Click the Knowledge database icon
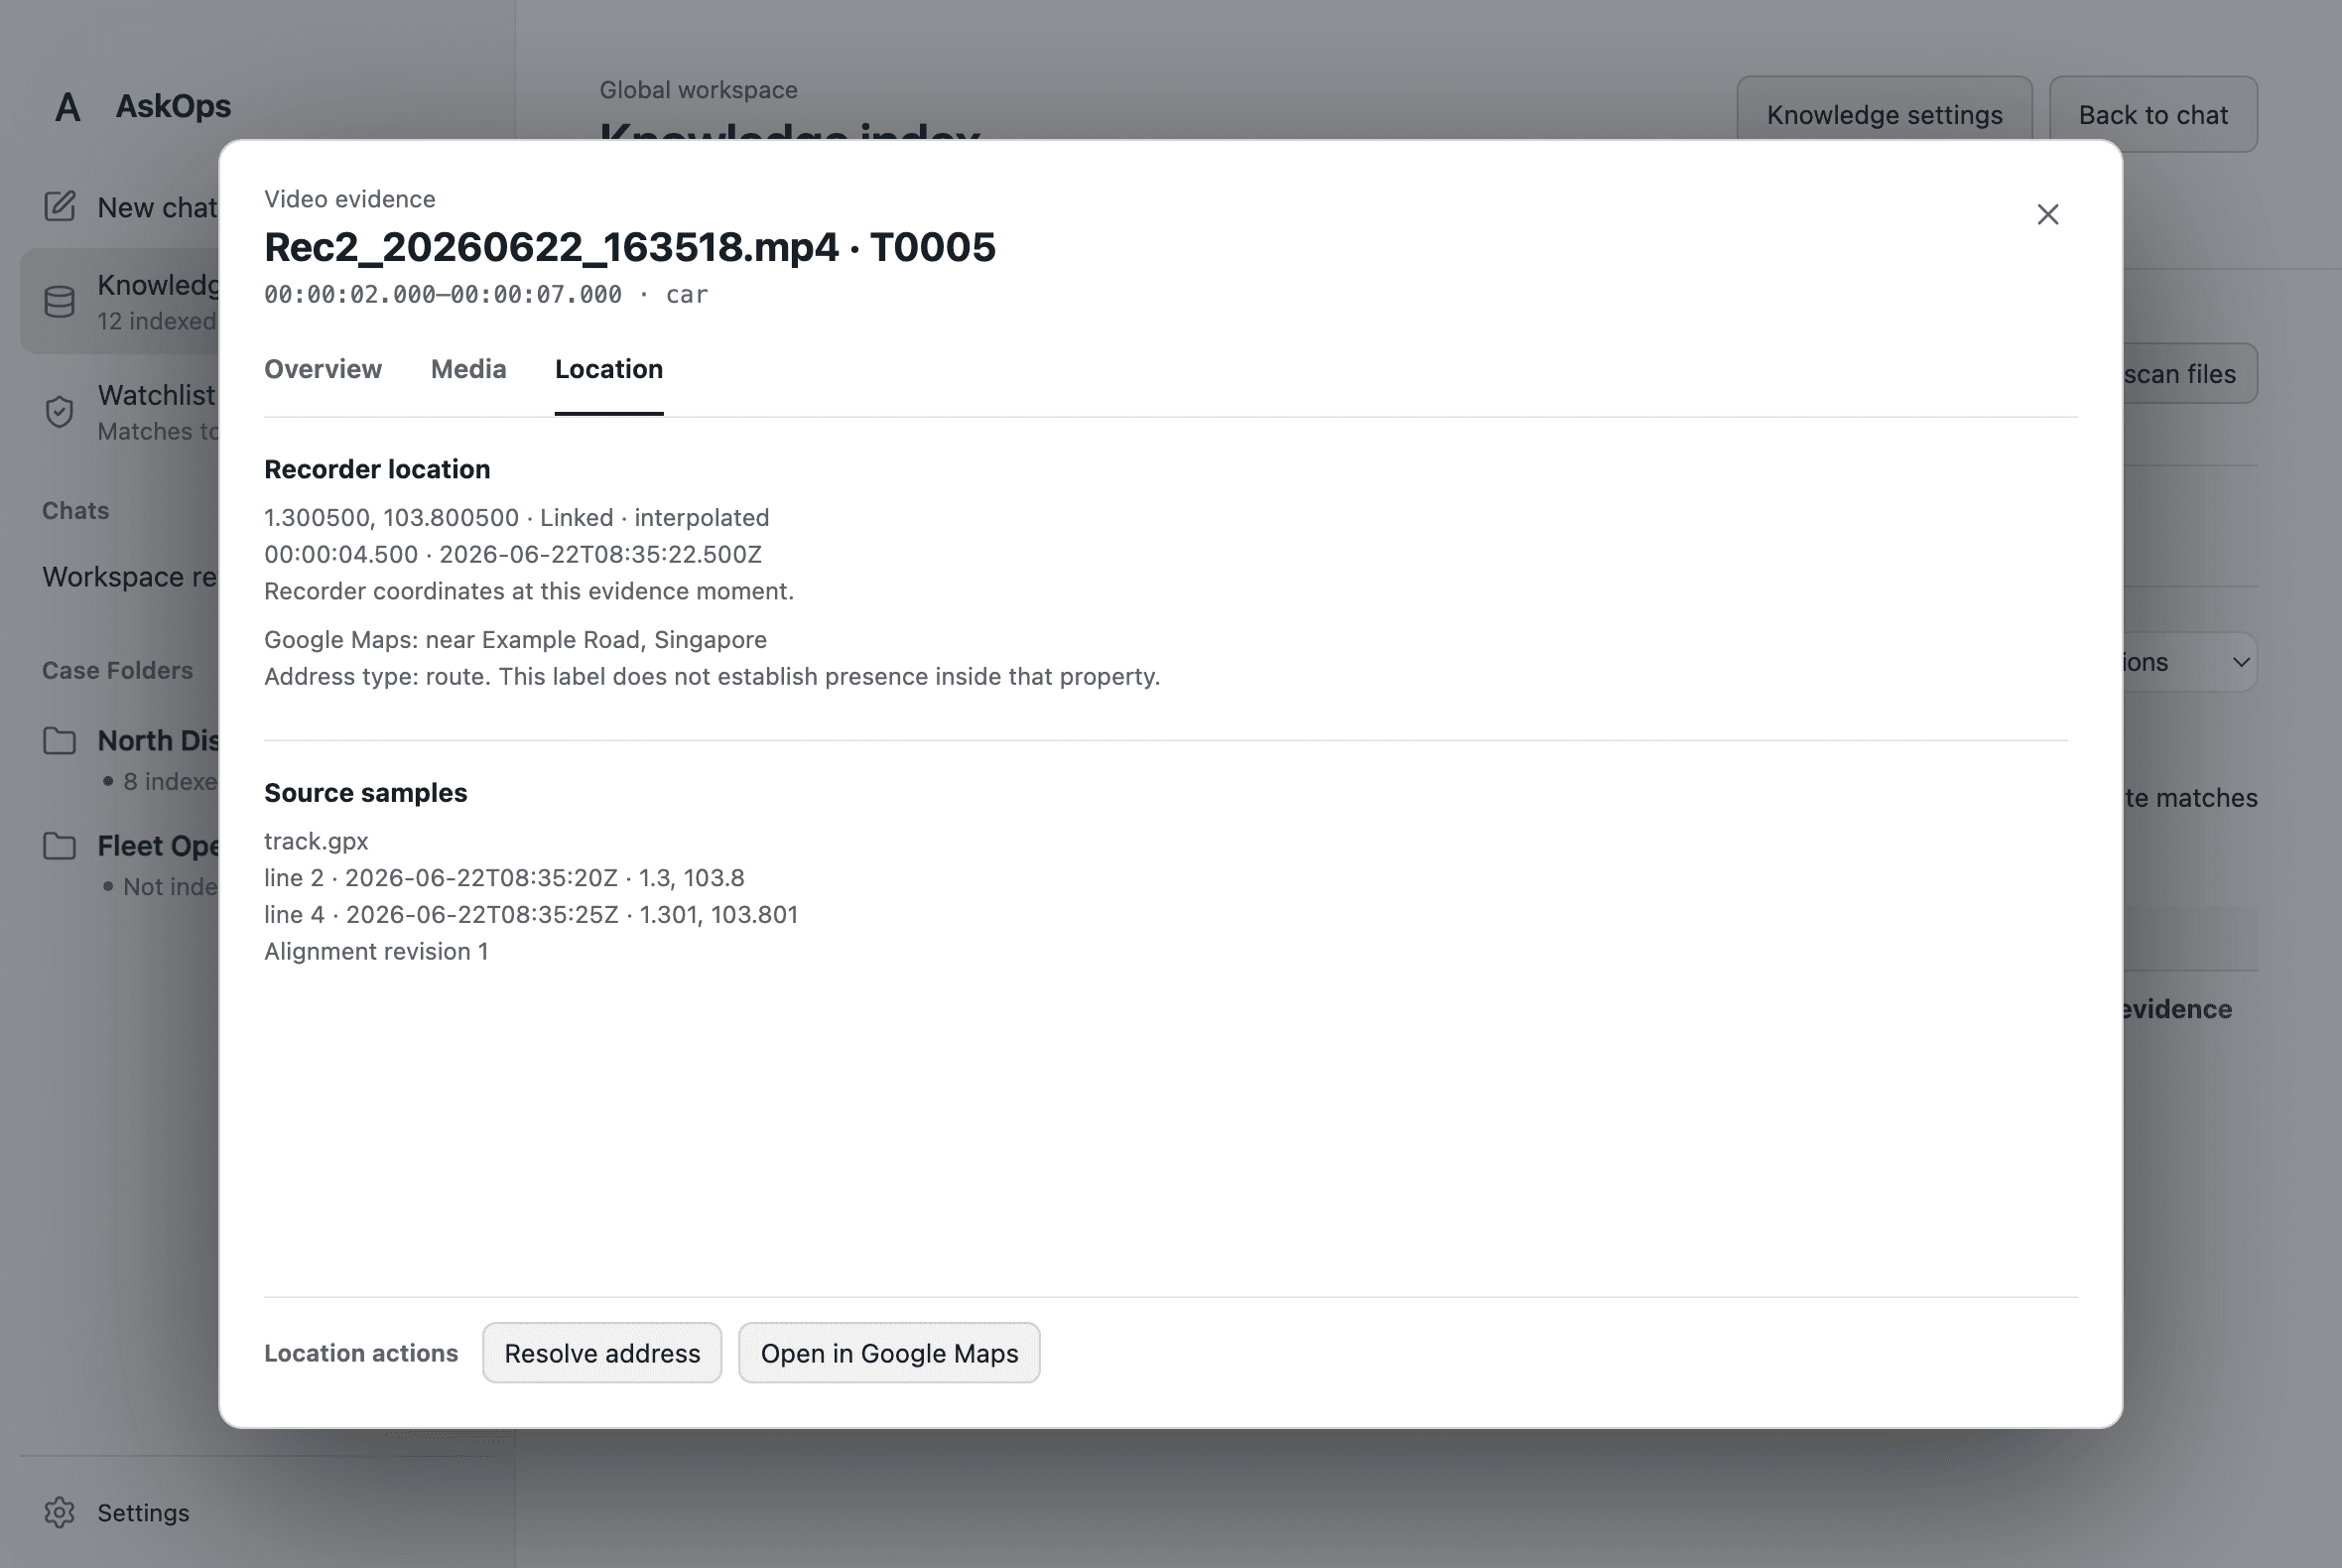 60,301
